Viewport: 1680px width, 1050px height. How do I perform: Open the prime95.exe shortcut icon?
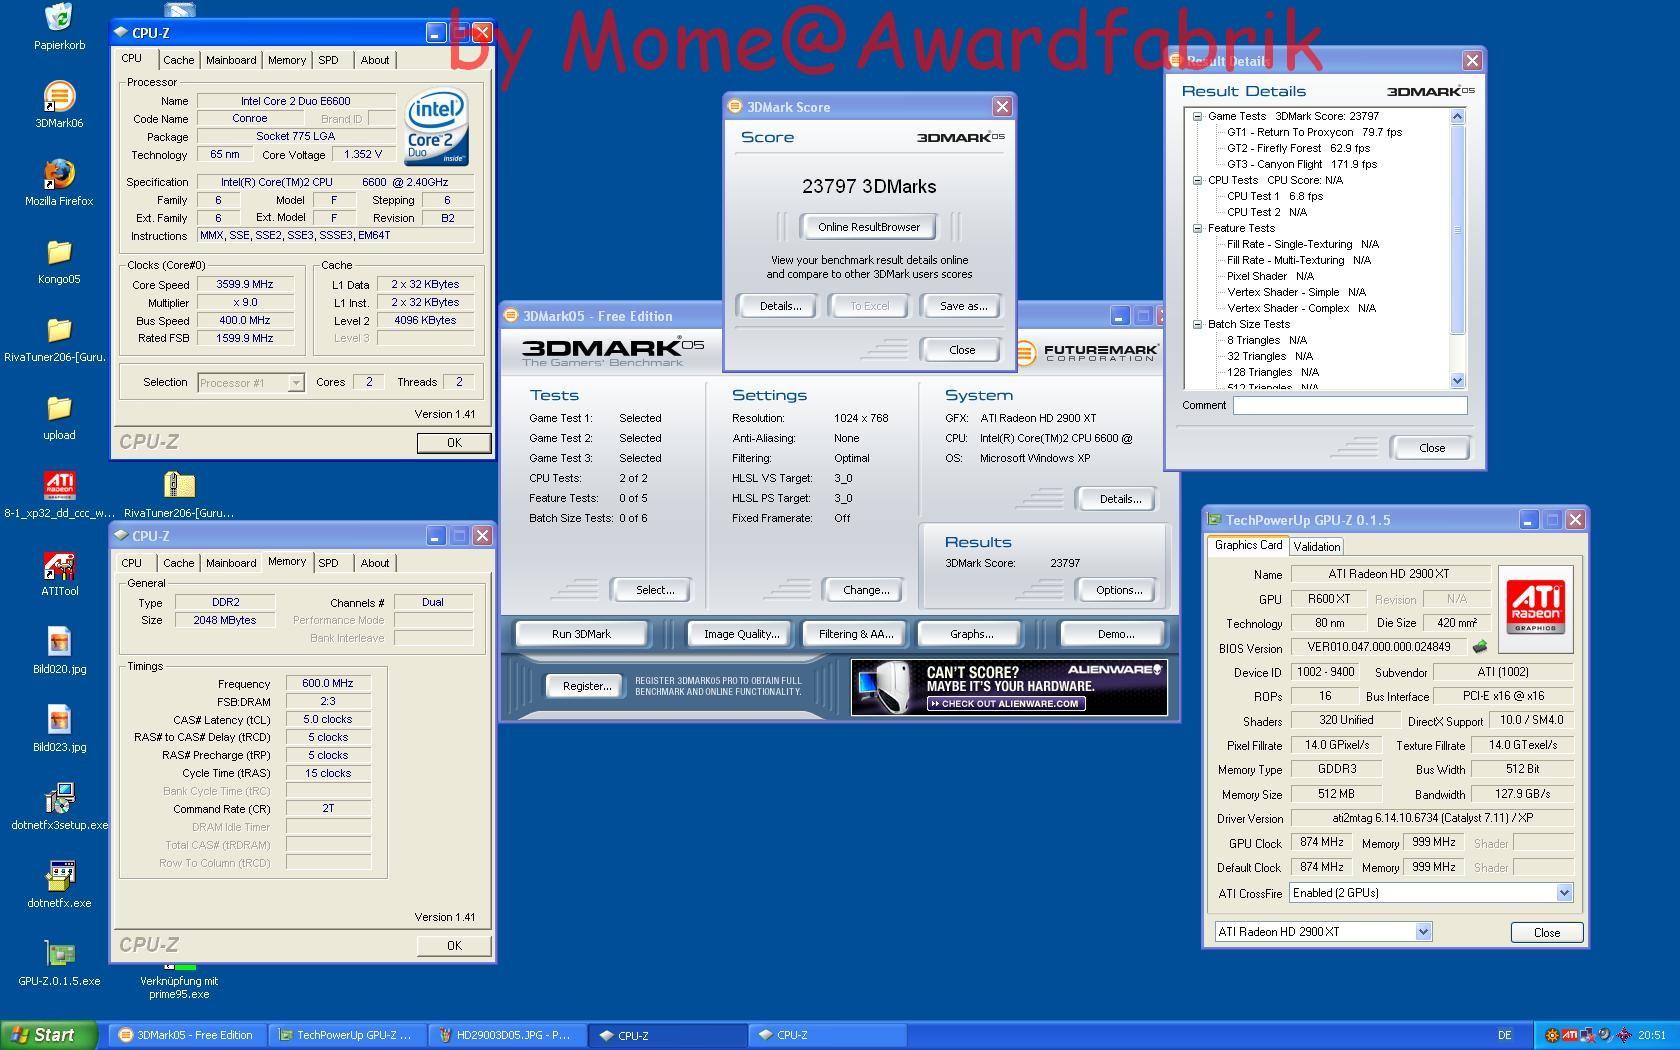pos(179,967)
